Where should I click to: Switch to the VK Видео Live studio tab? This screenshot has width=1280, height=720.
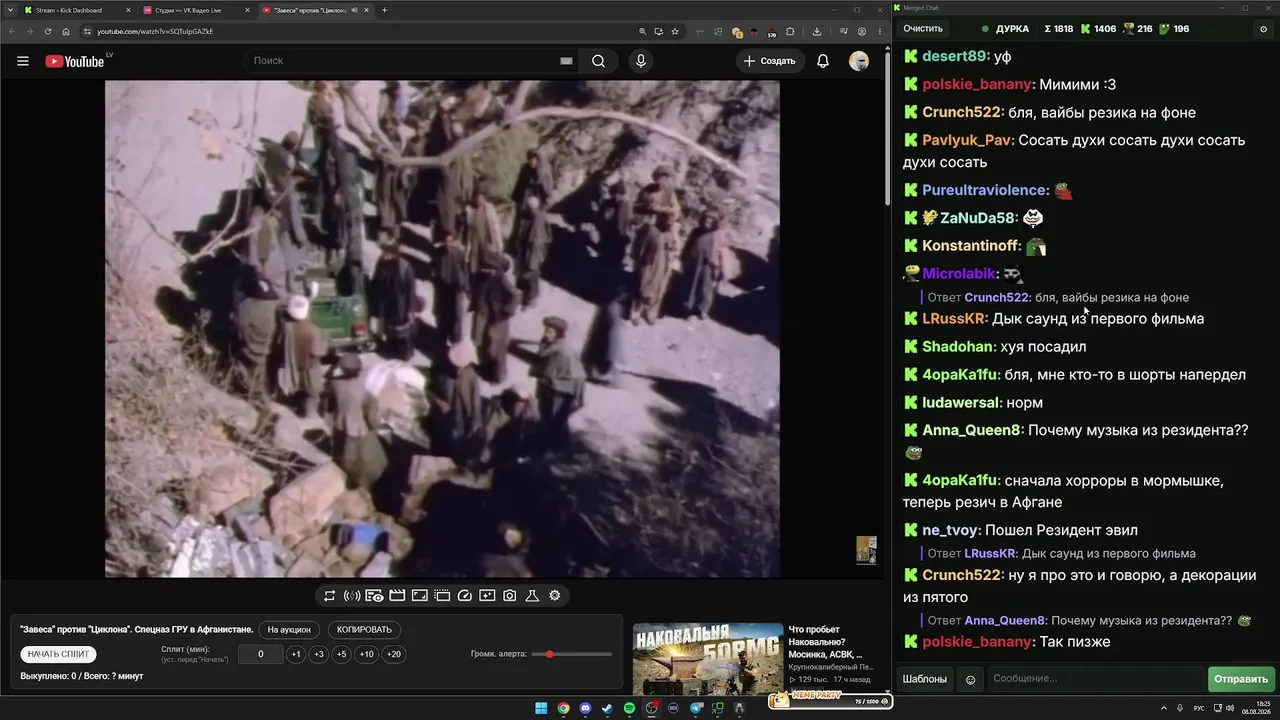(195, 10)
